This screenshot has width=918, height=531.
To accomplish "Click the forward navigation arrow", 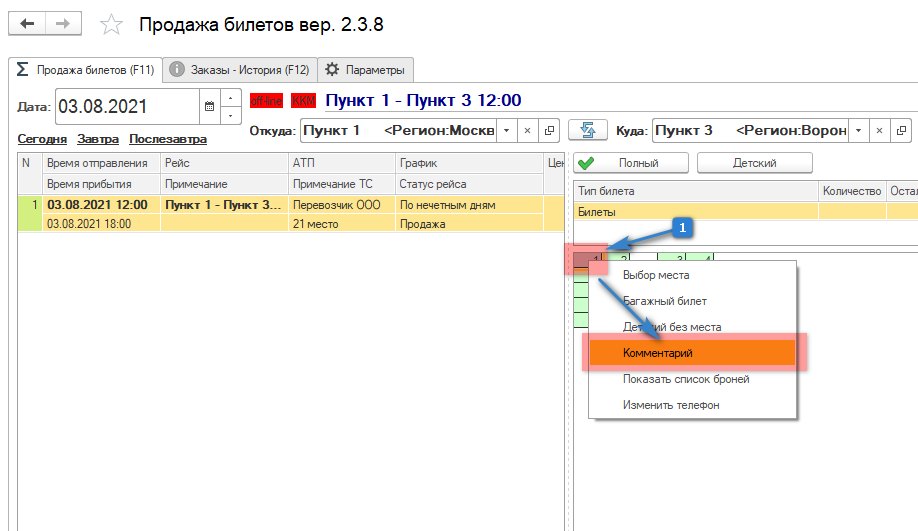I will [63, 23].
